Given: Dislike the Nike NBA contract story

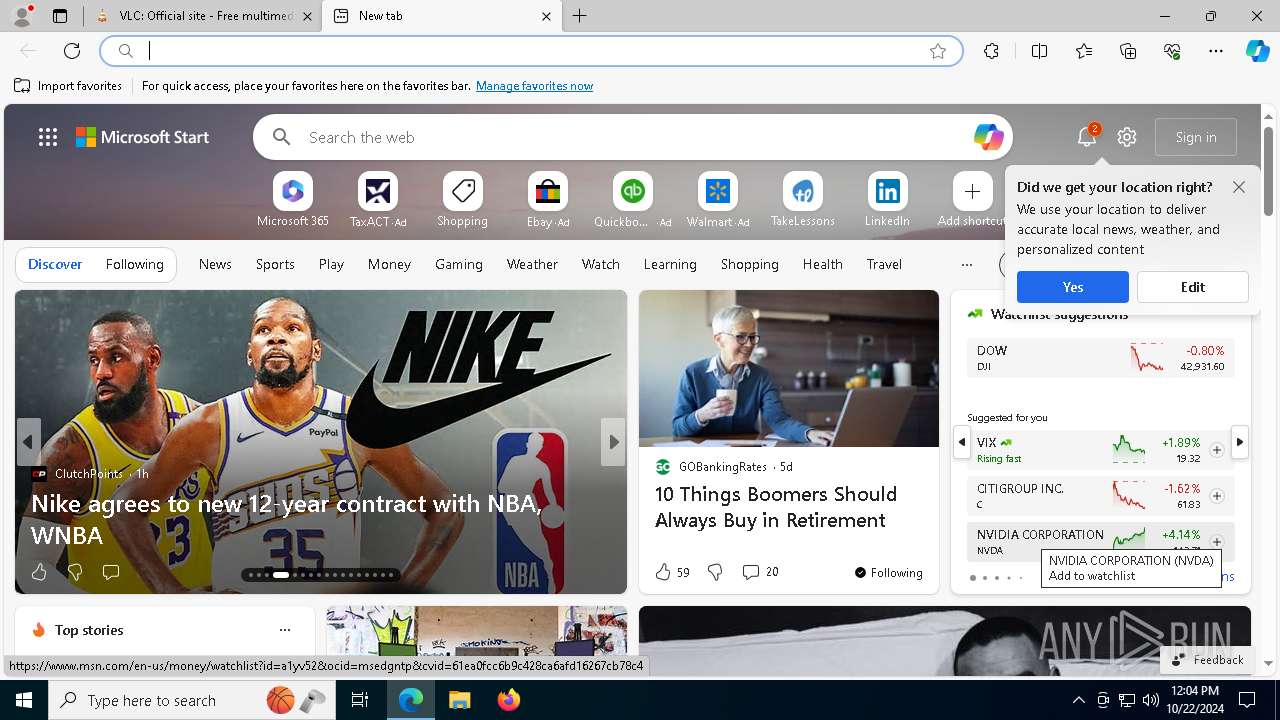Looking at the screenshot, I should [75, 572].
